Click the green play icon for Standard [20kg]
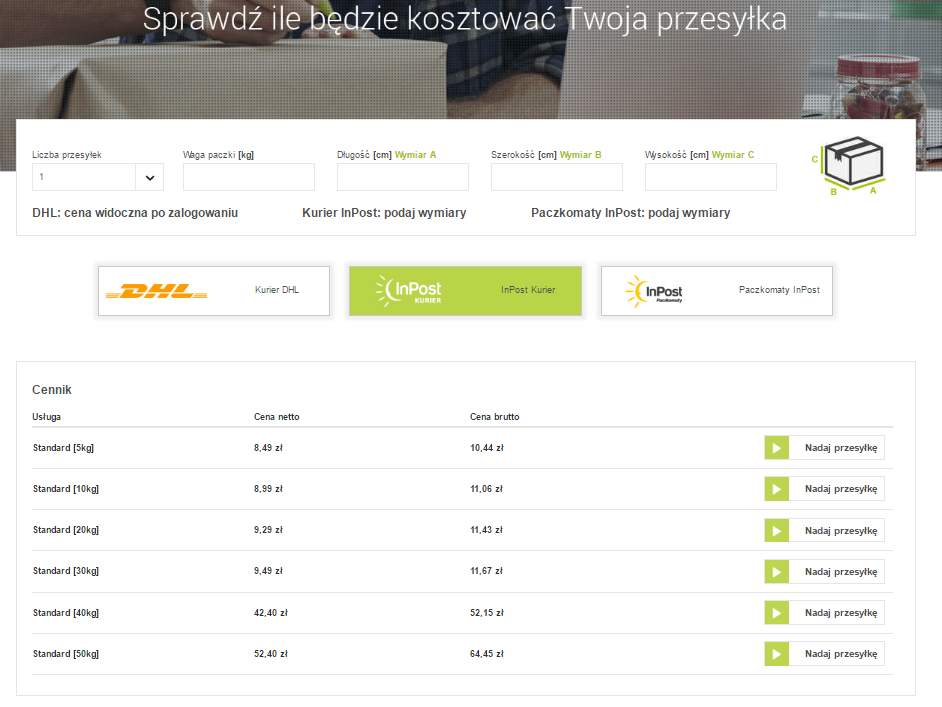 777,530
